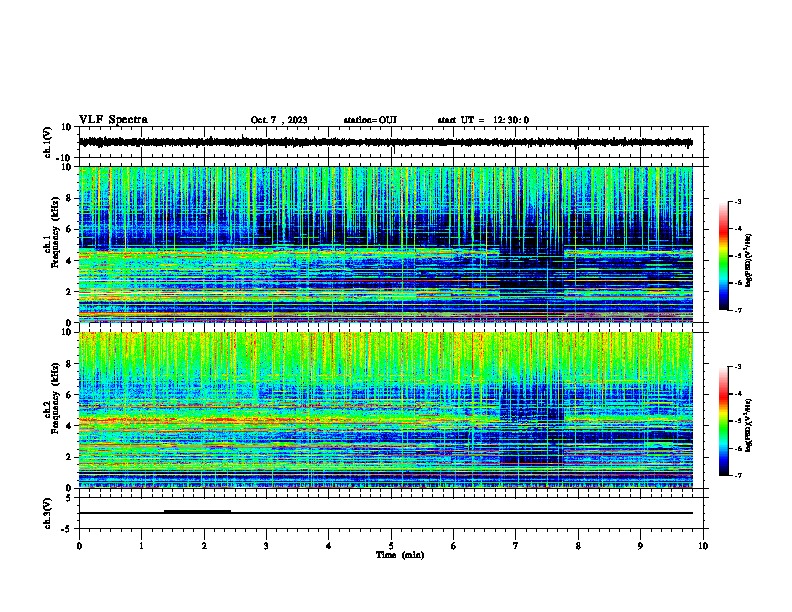Click the ch.1 frequency tick label "2"
Image resolution: width=792 pixels, height=612 pixels.
69,291
